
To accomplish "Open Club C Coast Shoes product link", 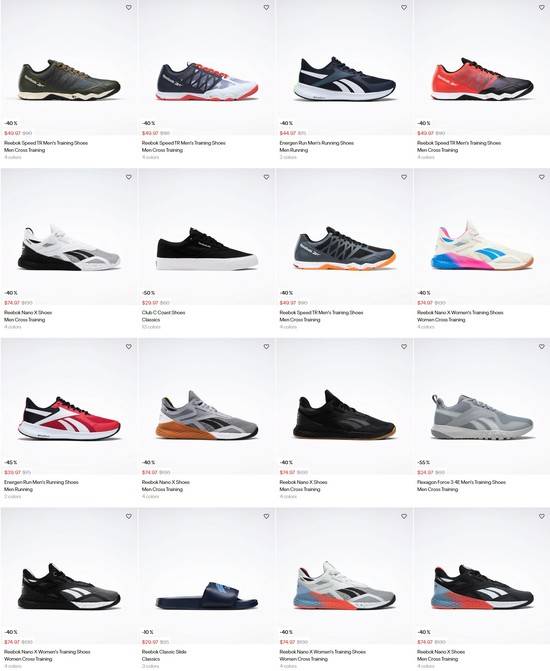I will (164, 312).
